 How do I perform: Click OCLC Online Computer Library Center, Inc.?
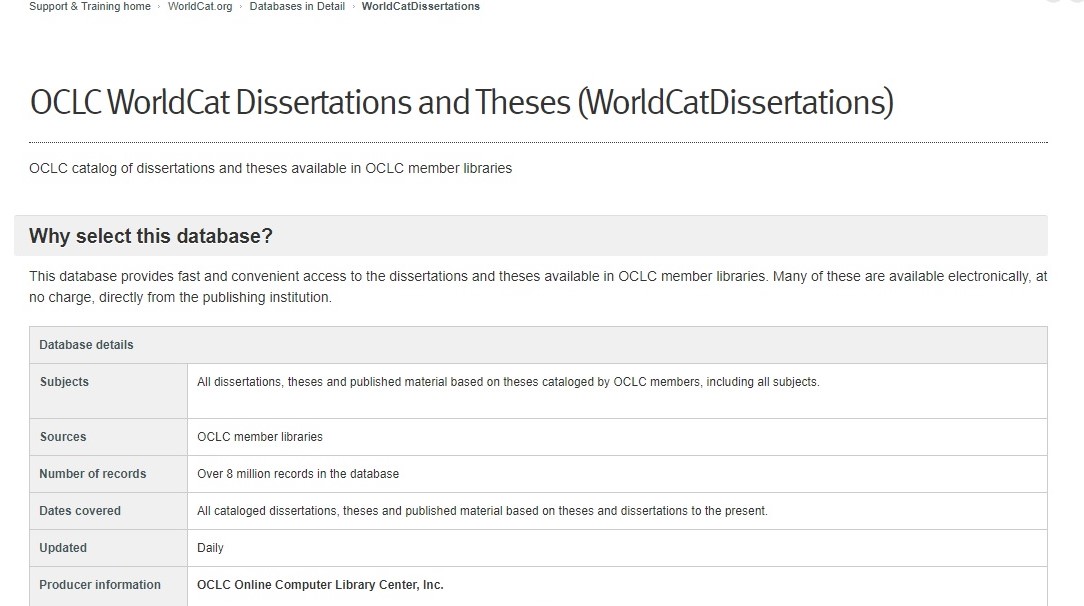[x=320, y=585]
